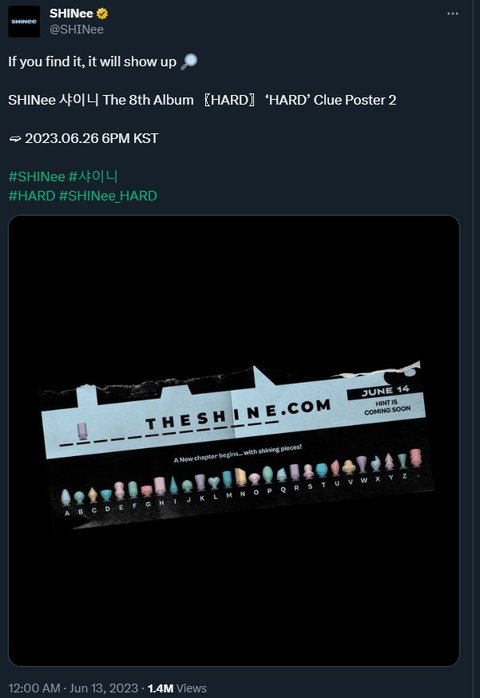
Task: Open the #SHINee_HARD hashtag
Action: pos(108,196)
